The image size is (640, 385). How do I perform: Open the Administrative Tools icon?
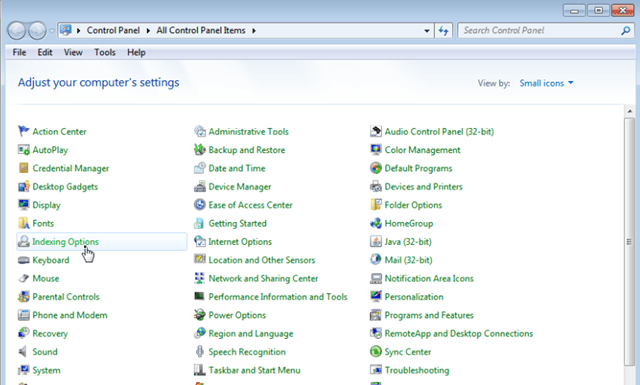pyautogui.click(x=200, y=131)
